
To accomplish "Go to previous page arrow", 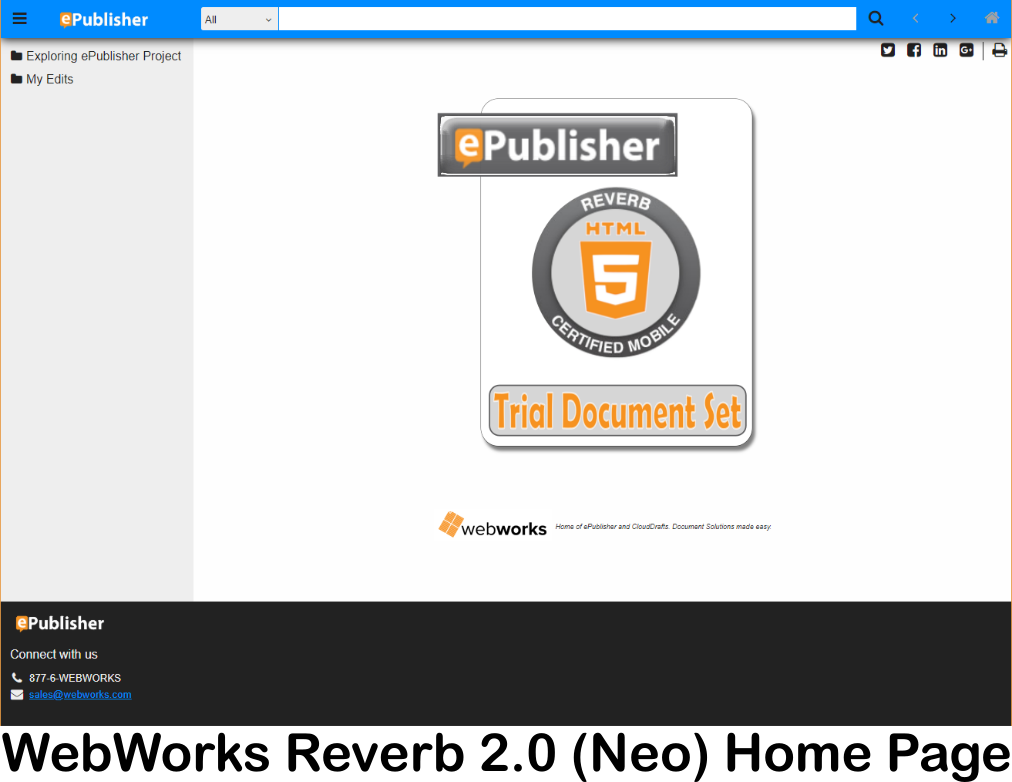I will click(x=915, y=19).
